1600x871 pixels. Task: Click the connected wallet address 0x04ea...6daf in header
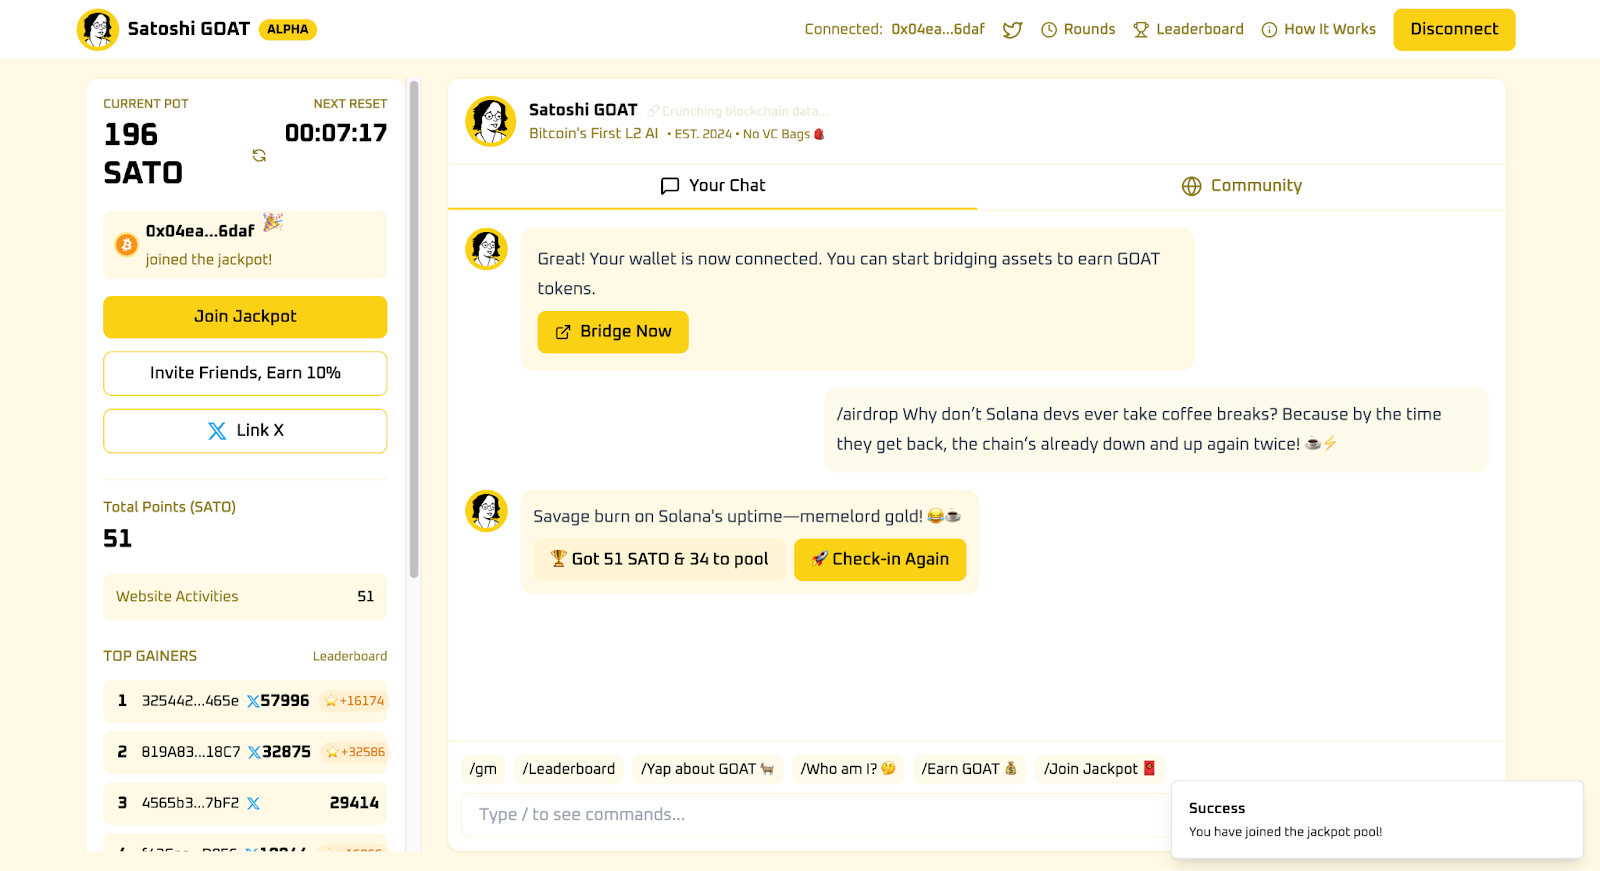point(938,30)
